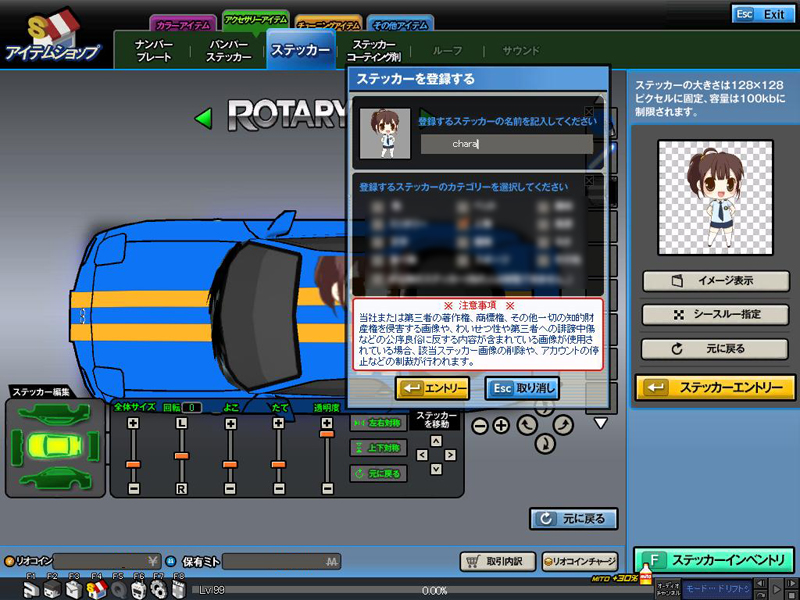Open the F7 gear settings shortcut icon
The width and height of the screenshot is (800, 600).
coord(158,588)
